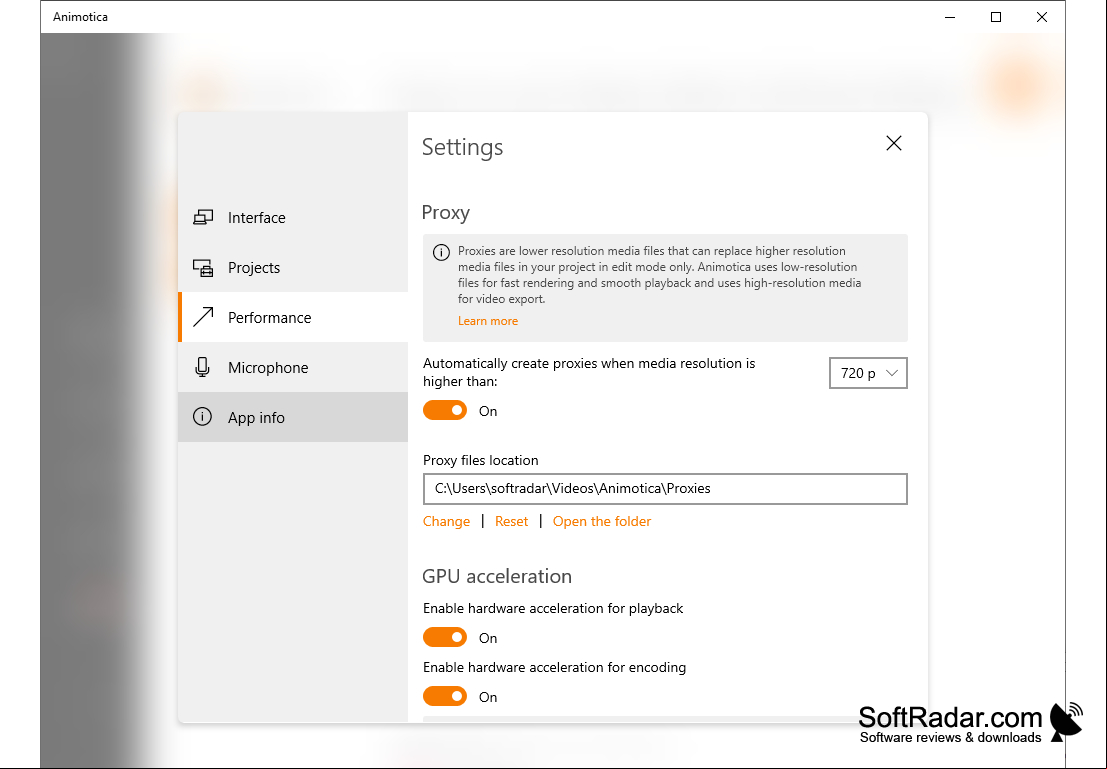The width and height of the screenshot is (1107, 769).
Task: Click the Interface monitor icon
Action: [x=203, y=217]
